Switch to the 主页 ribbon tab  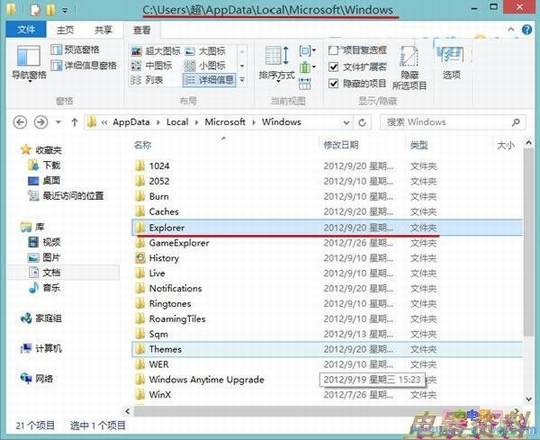pyautogui.click(x=65, y=30)
